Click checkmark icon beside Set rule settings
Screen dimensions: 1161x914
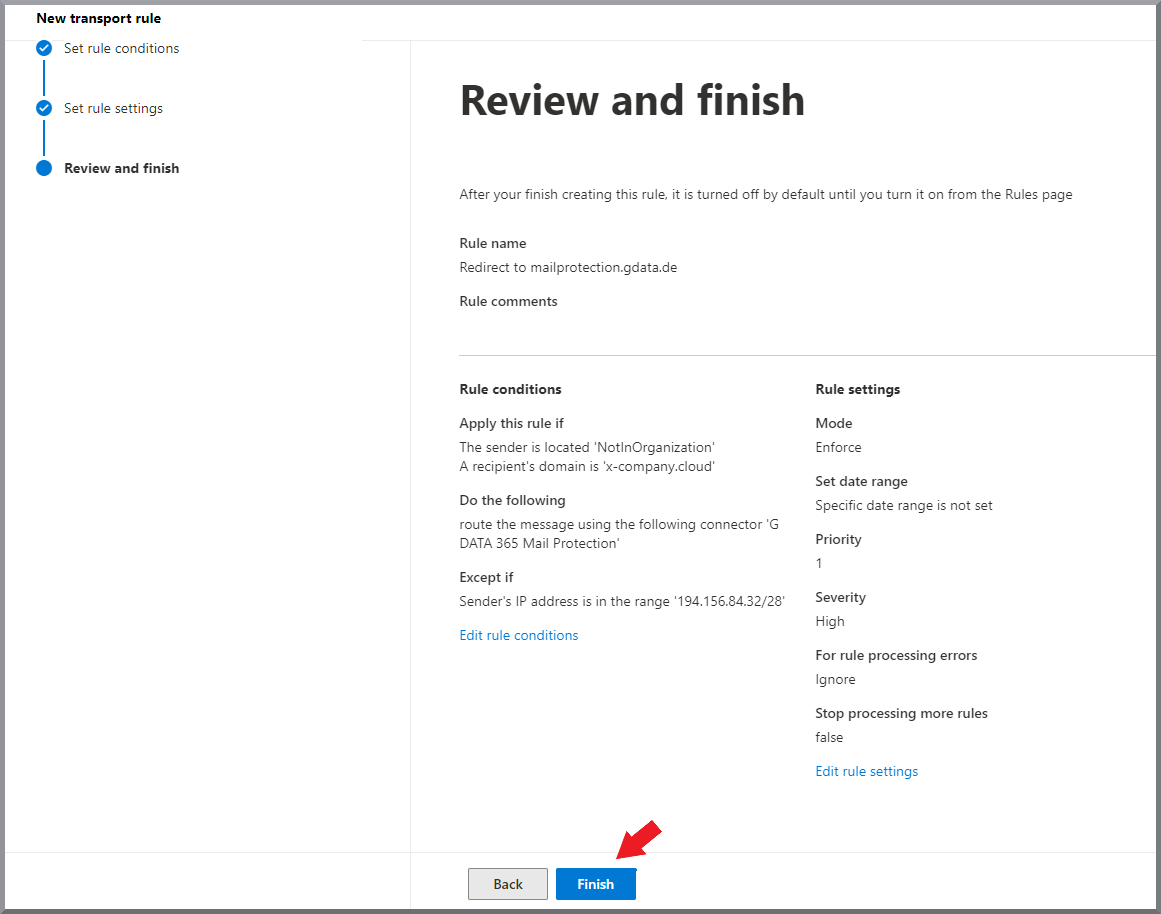44,108
